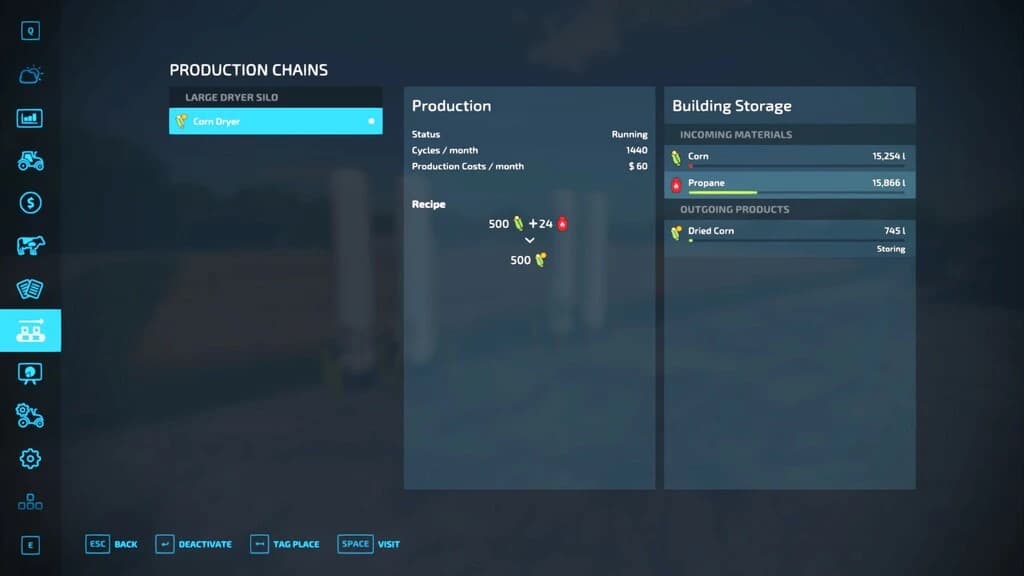Click the Deactivate production button
This screenshot has width=1024, height=576.
tap(193, 544)
